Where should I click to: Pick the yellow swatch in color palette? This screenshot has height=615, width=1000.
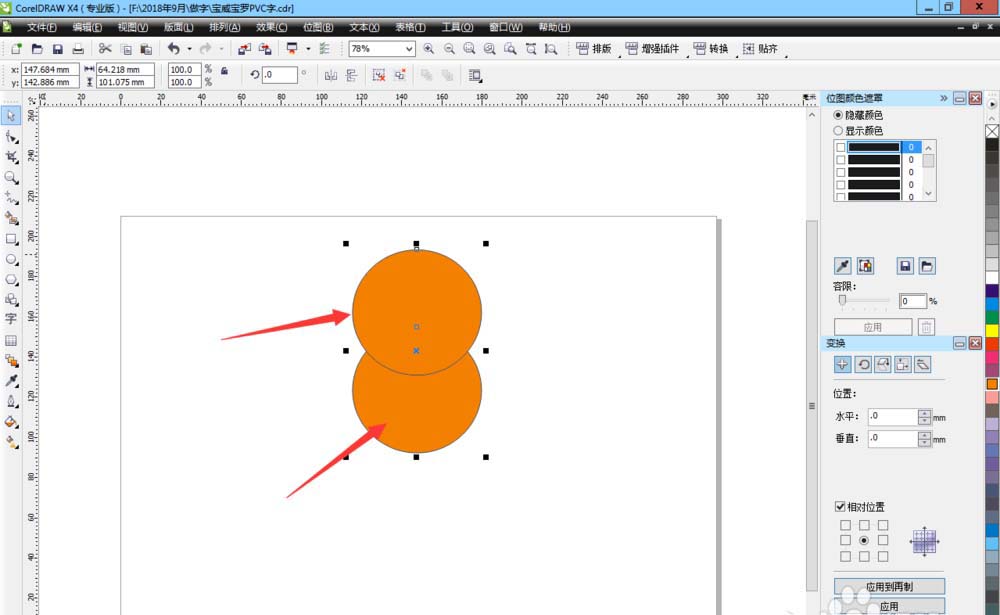(x=992, y=330)
